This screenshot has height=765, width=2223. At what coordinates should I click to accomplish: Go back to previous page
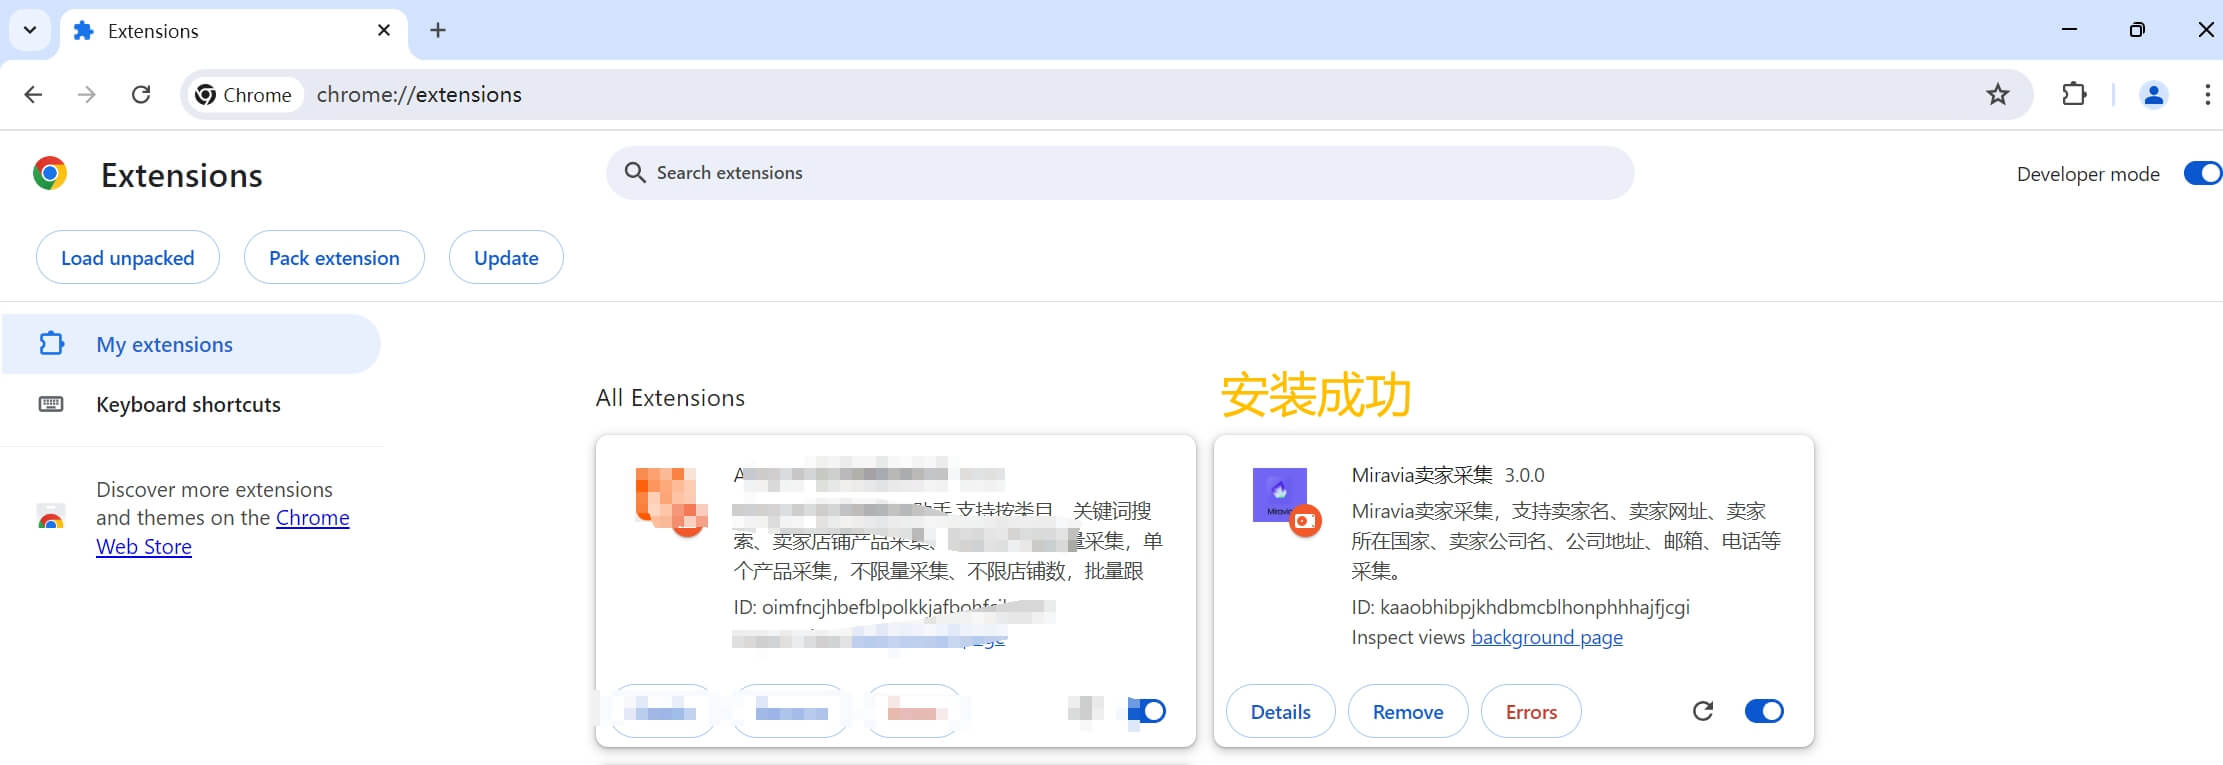[33, 94]
